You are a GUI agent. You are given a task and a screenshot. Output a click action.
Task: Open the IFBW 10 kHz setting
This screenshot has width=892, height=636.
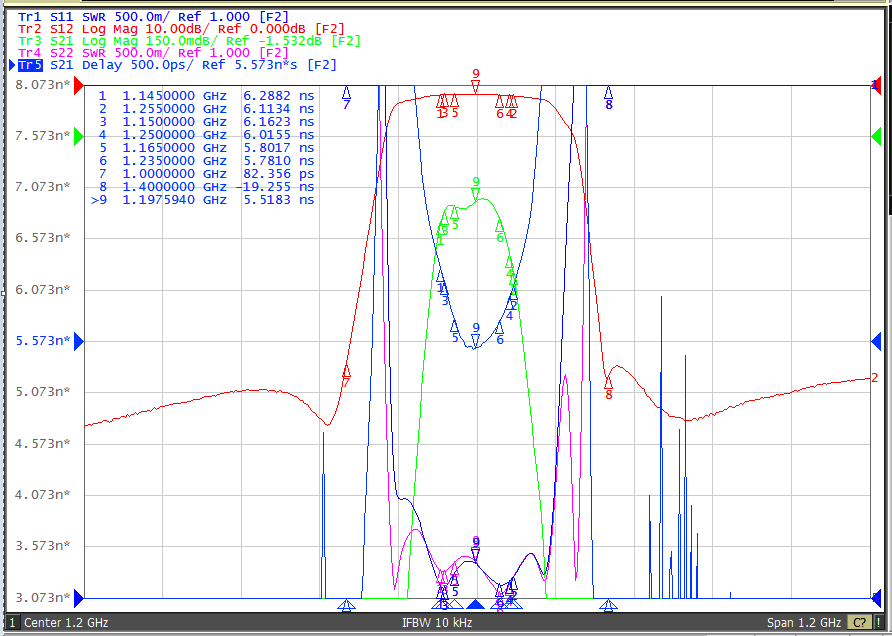click(437, 622)
